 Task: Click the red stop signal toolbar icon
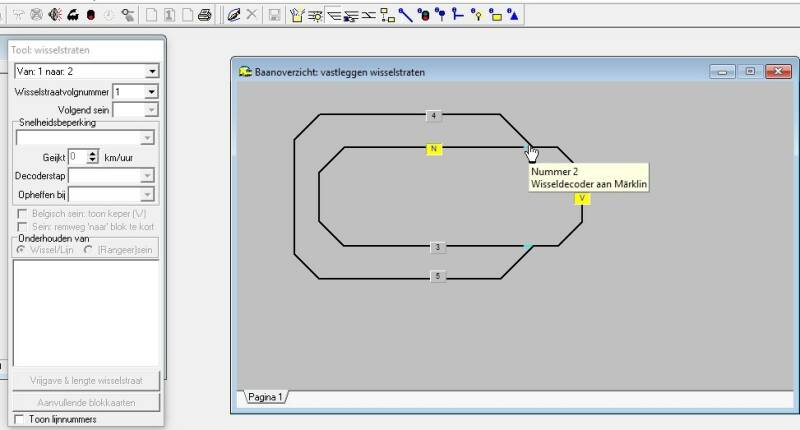click(91, 15)
